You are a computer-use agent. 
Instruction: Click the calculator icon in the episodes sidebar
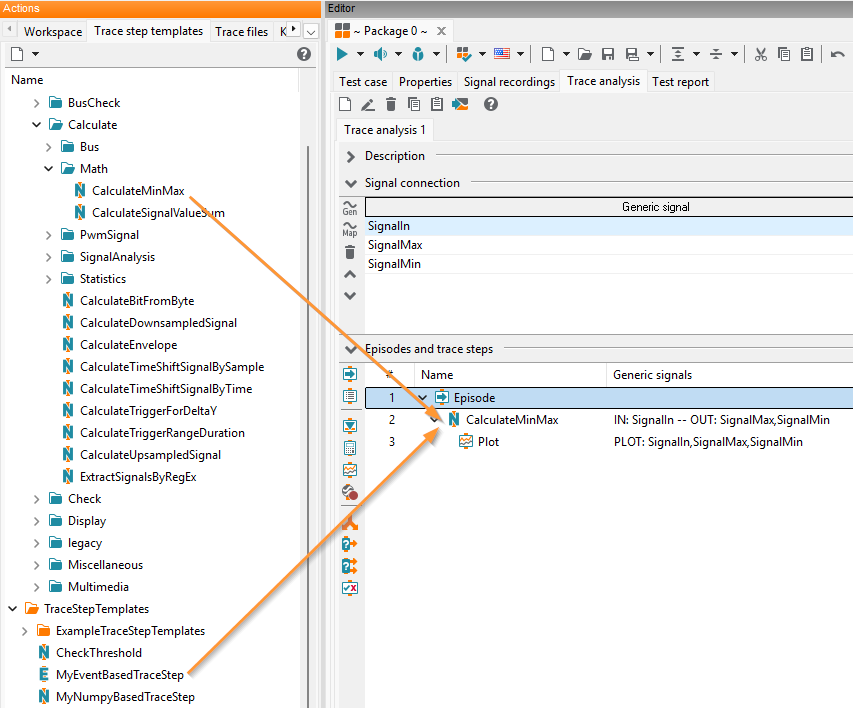350,448
